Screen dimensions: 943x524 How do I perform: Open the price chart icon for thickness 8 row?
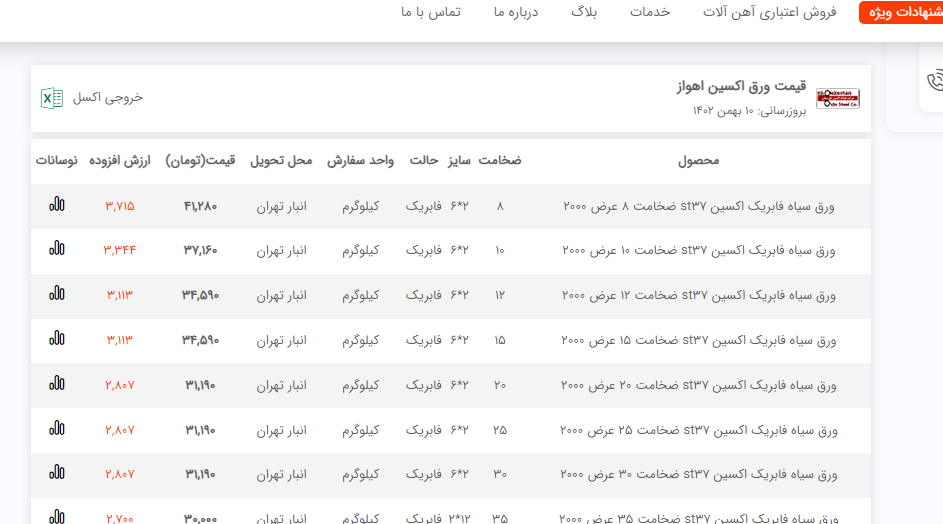[x=57, y=204]
